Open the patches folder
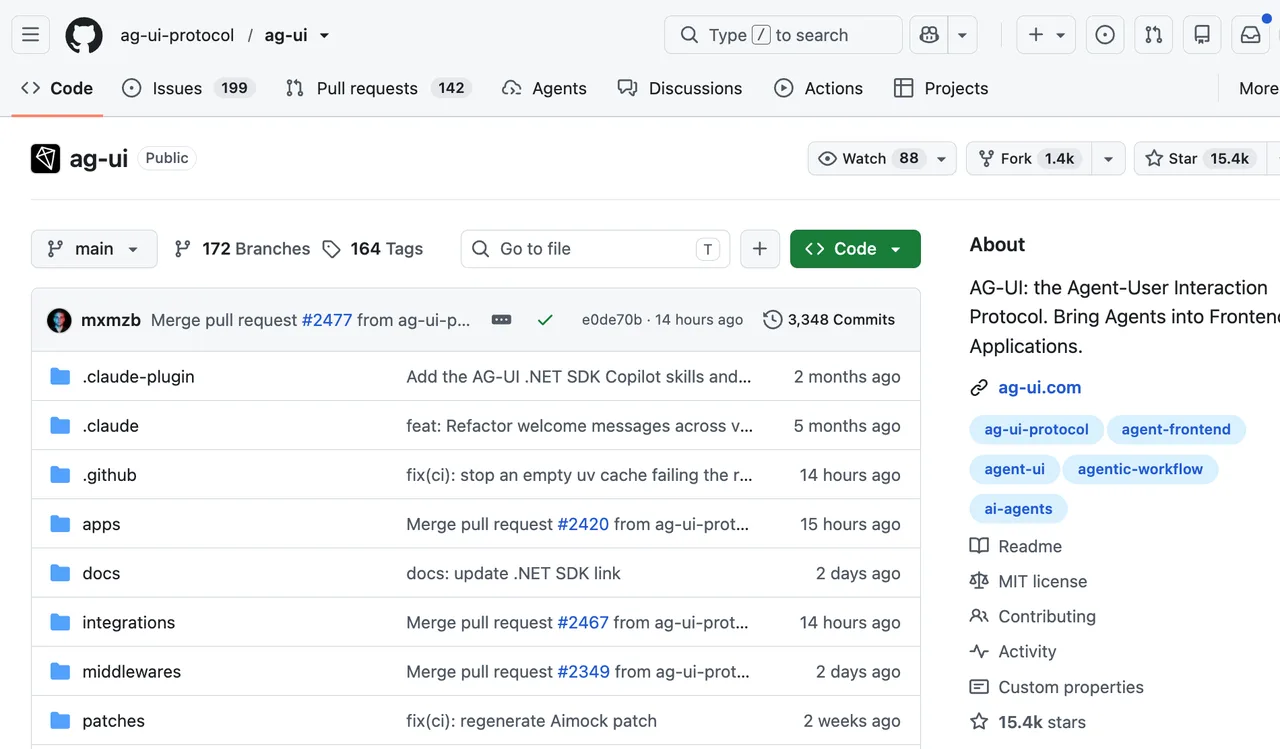The image size is (1280, 749). (113, 721)
